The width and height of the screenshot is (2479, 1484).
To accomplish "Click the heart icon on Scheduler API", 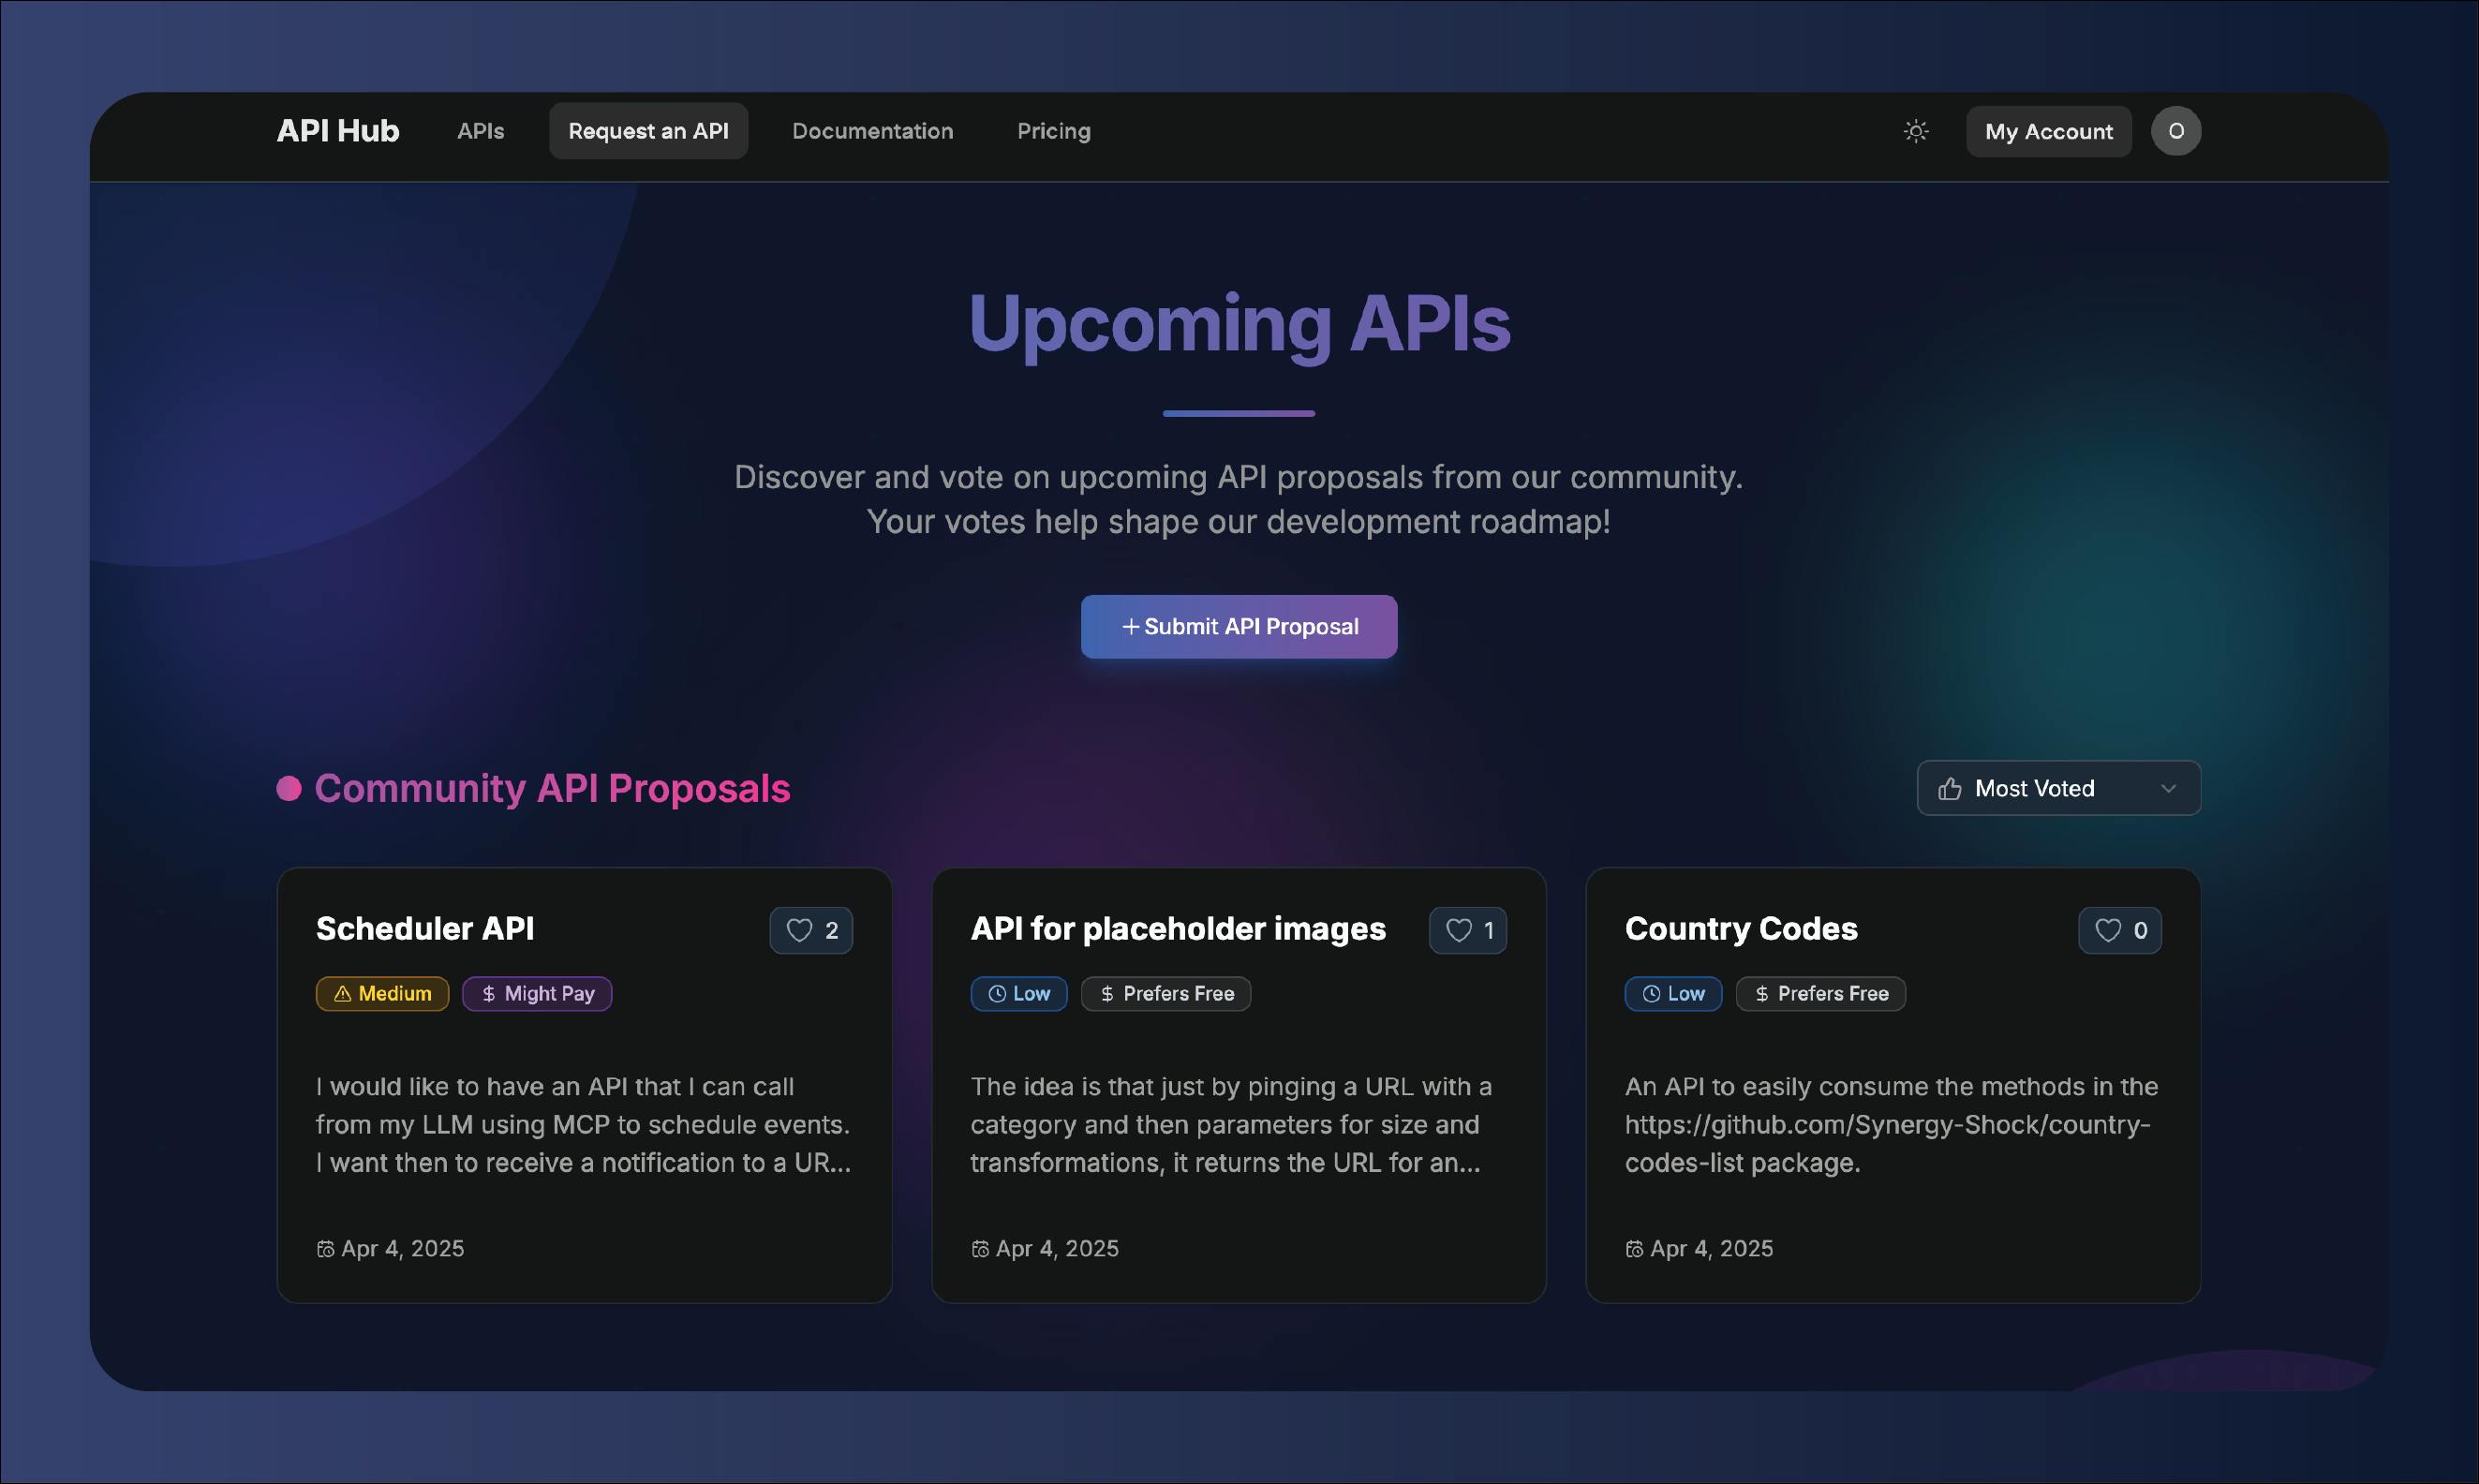I will click(799, 930).
